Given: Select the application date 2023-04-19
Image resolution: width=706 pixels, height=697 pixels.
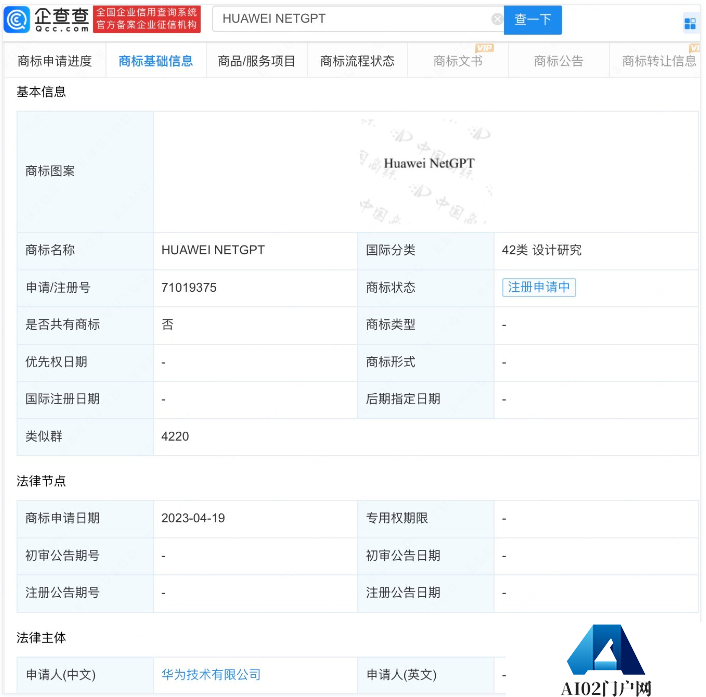Looking at the screenshot, I should (193, 518).
